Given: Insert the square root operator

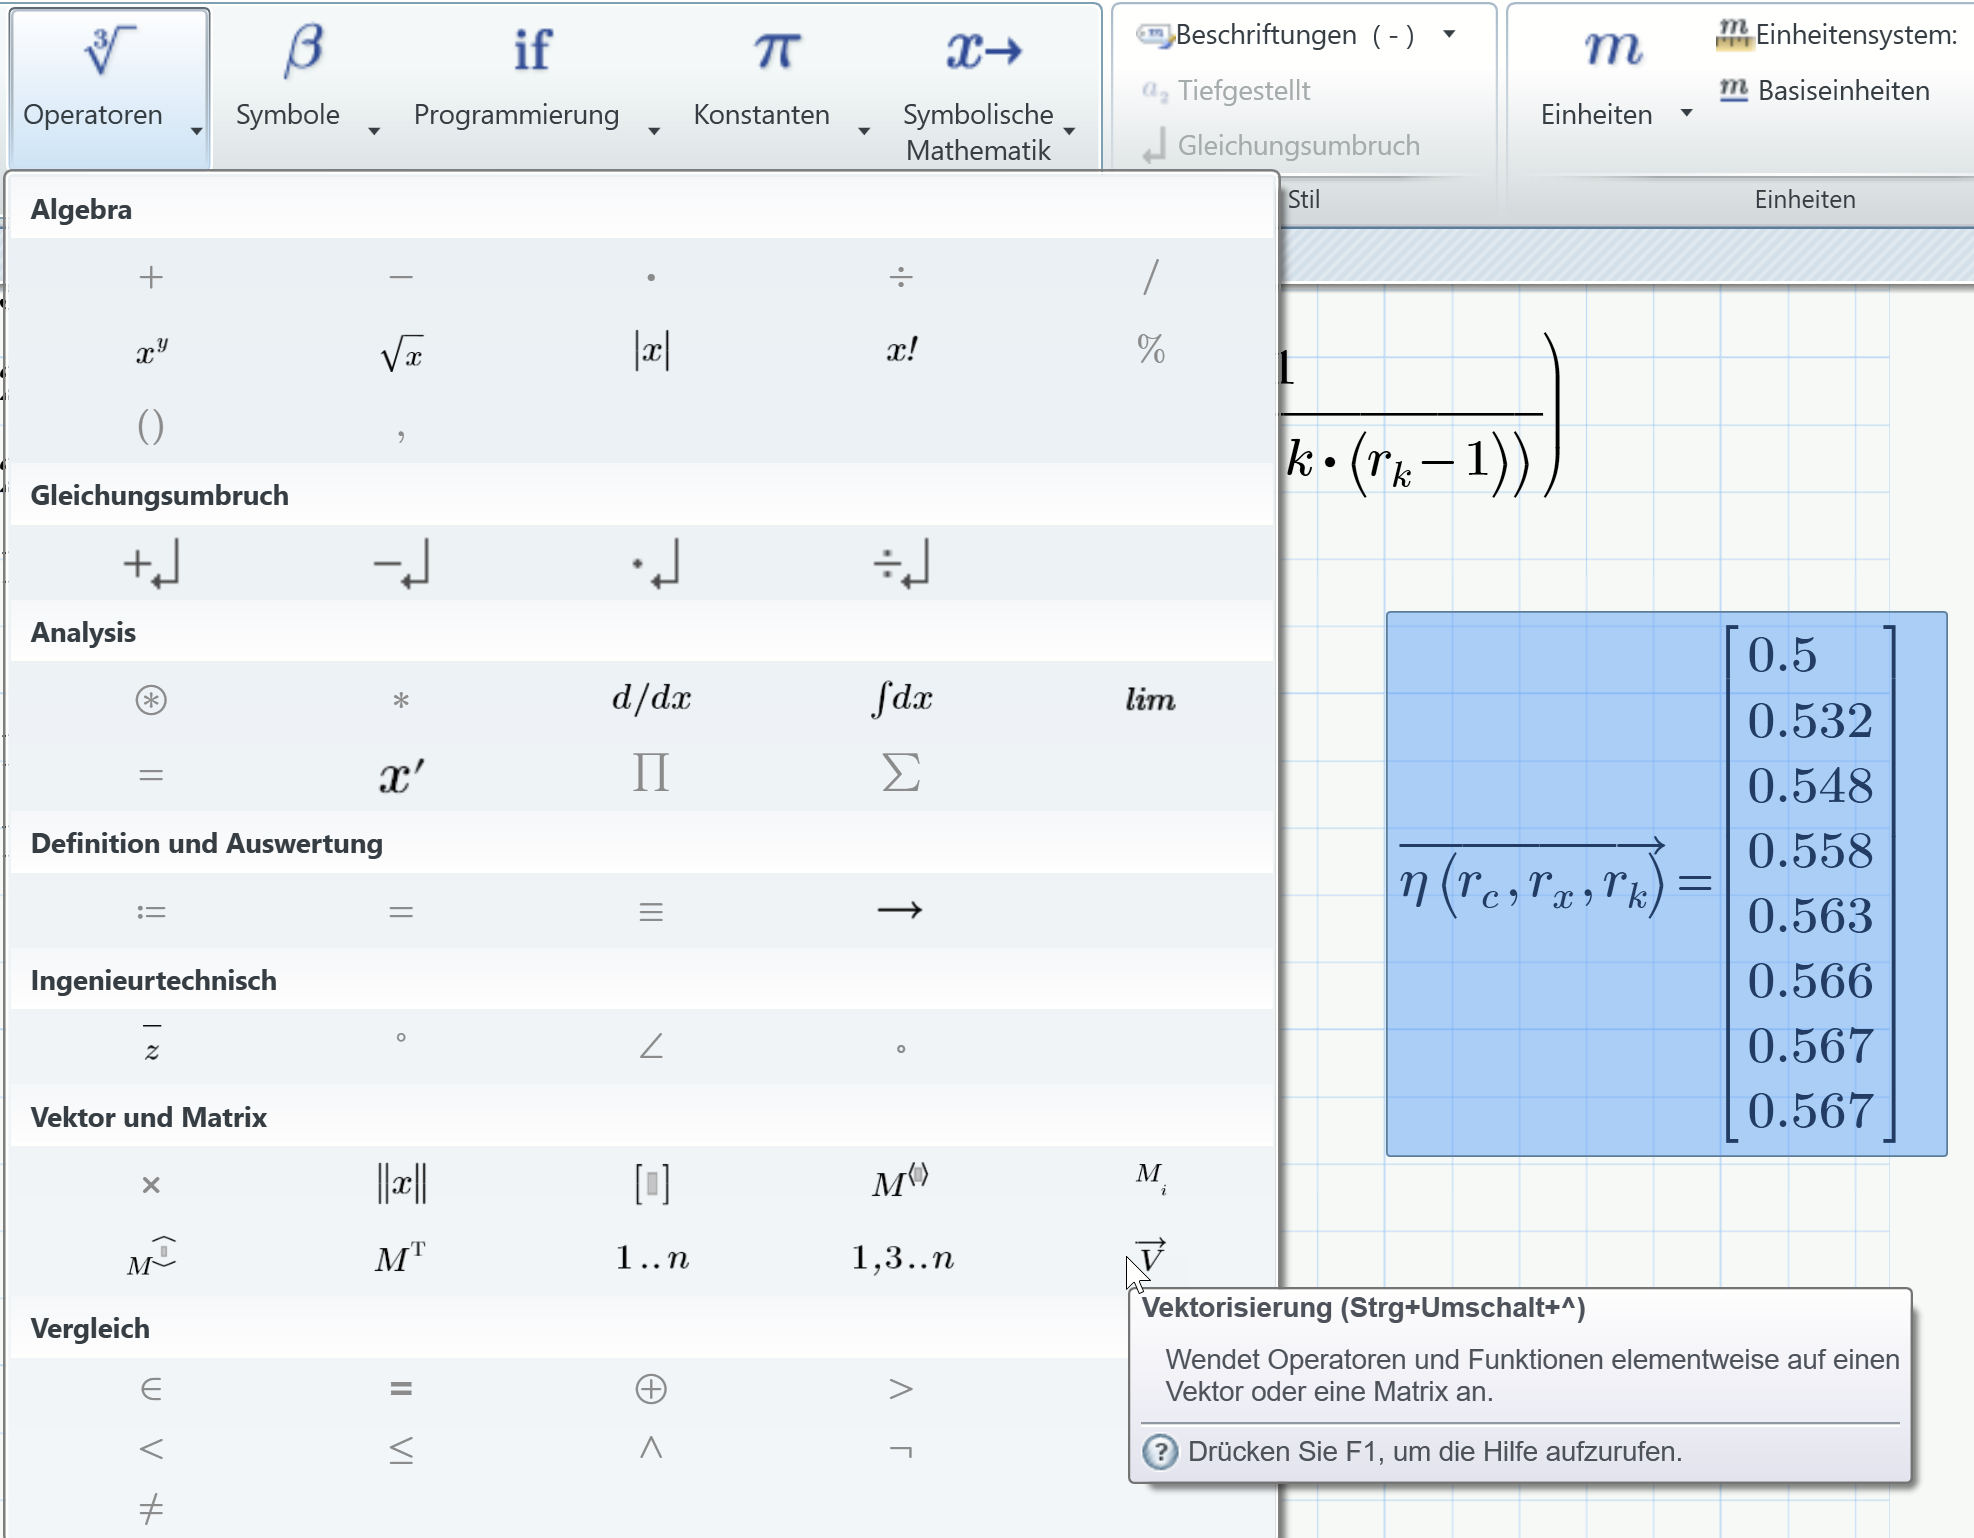Looking at the screenshot, I should (x=401, y=352).
